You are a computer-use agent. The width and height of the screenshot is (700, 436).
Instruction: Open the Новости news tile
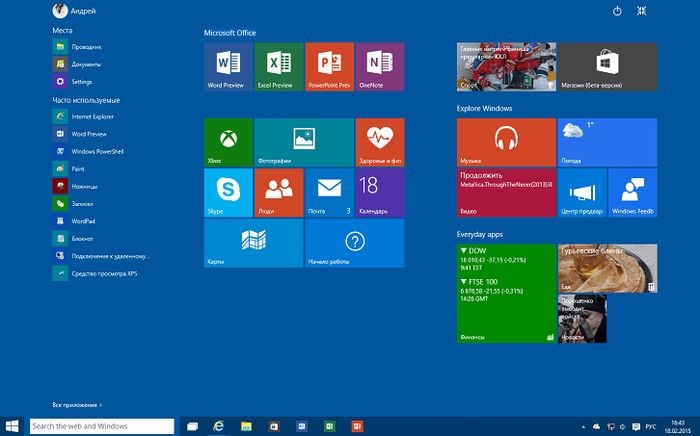pos(582,319)
